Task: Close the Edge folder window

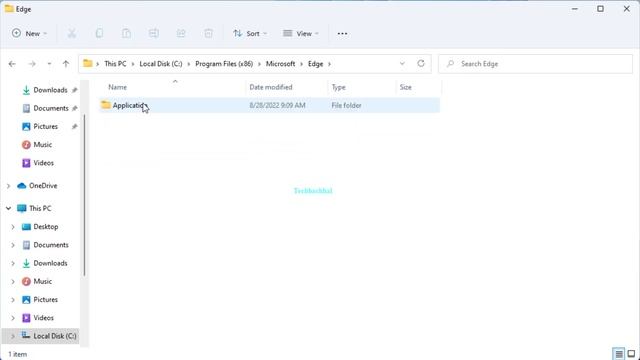Action: pyautogui.click(x=627, y=9)
